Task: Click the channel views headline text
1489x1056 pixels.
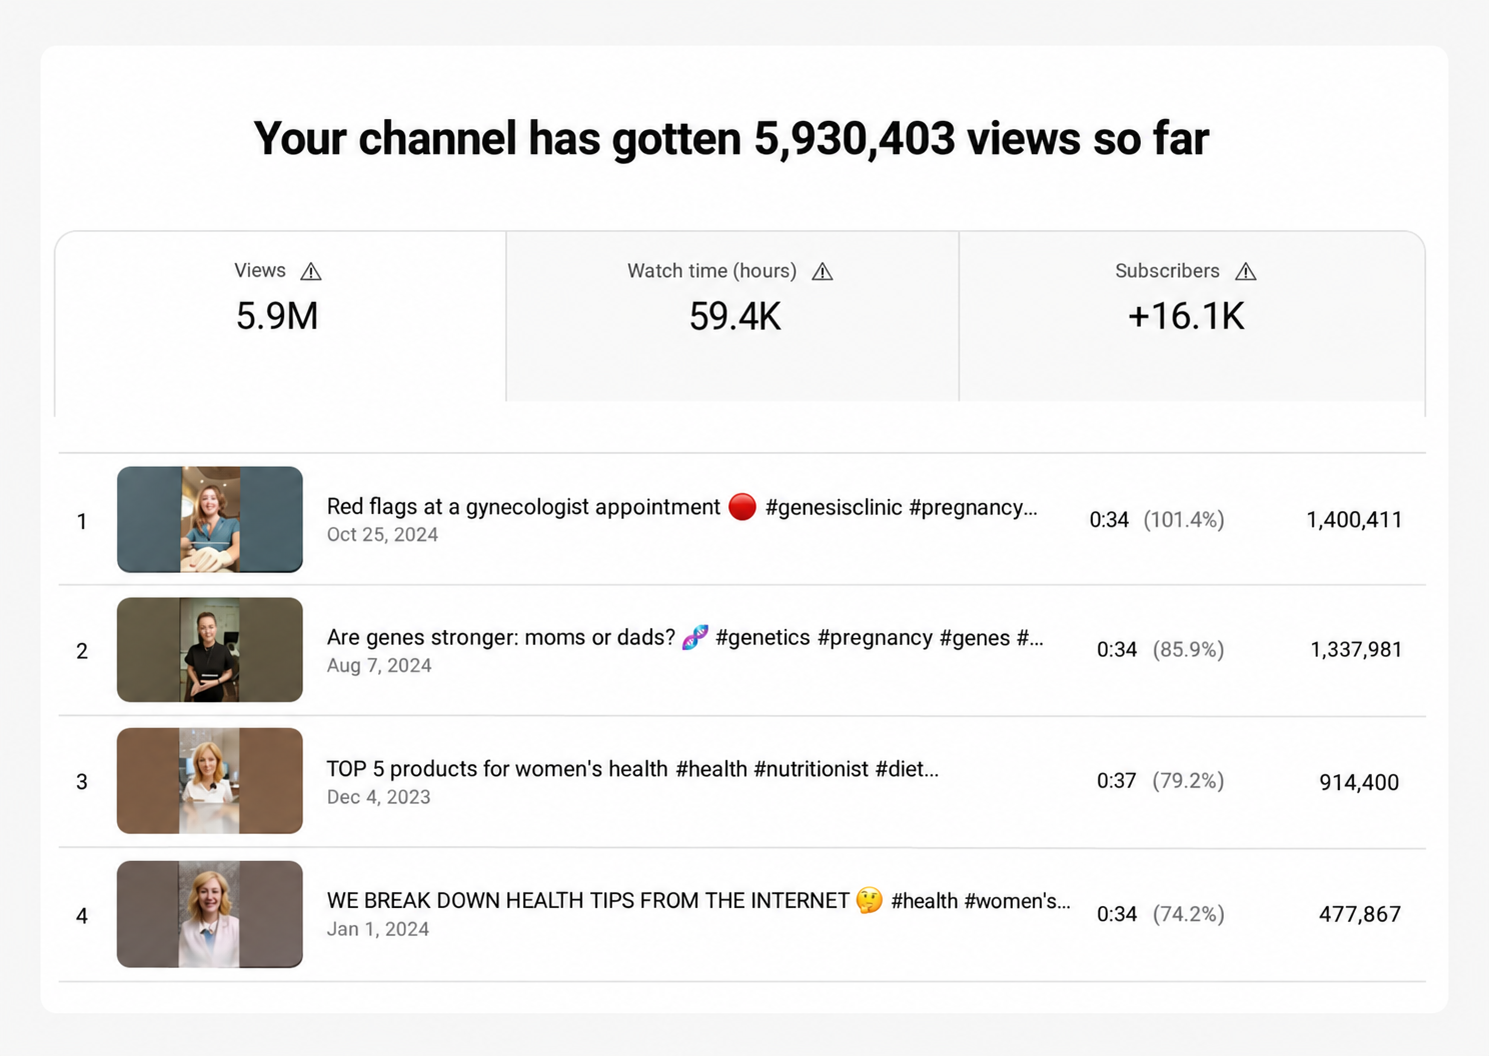Action: 731,138
